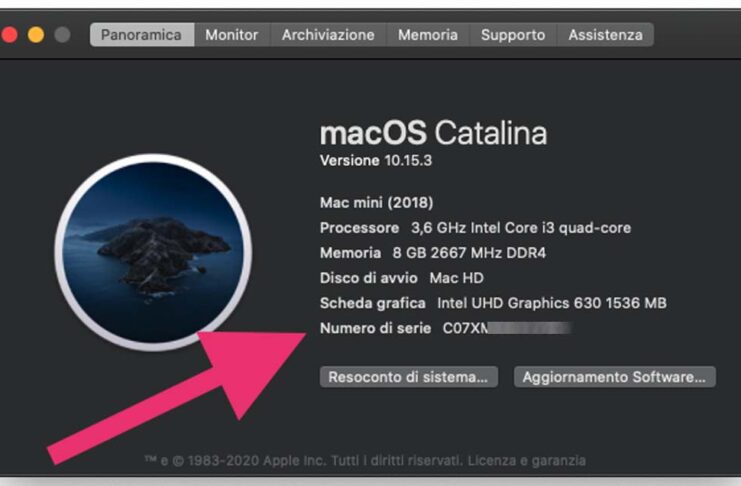Open Aggiornamento Software

point(614,377)
